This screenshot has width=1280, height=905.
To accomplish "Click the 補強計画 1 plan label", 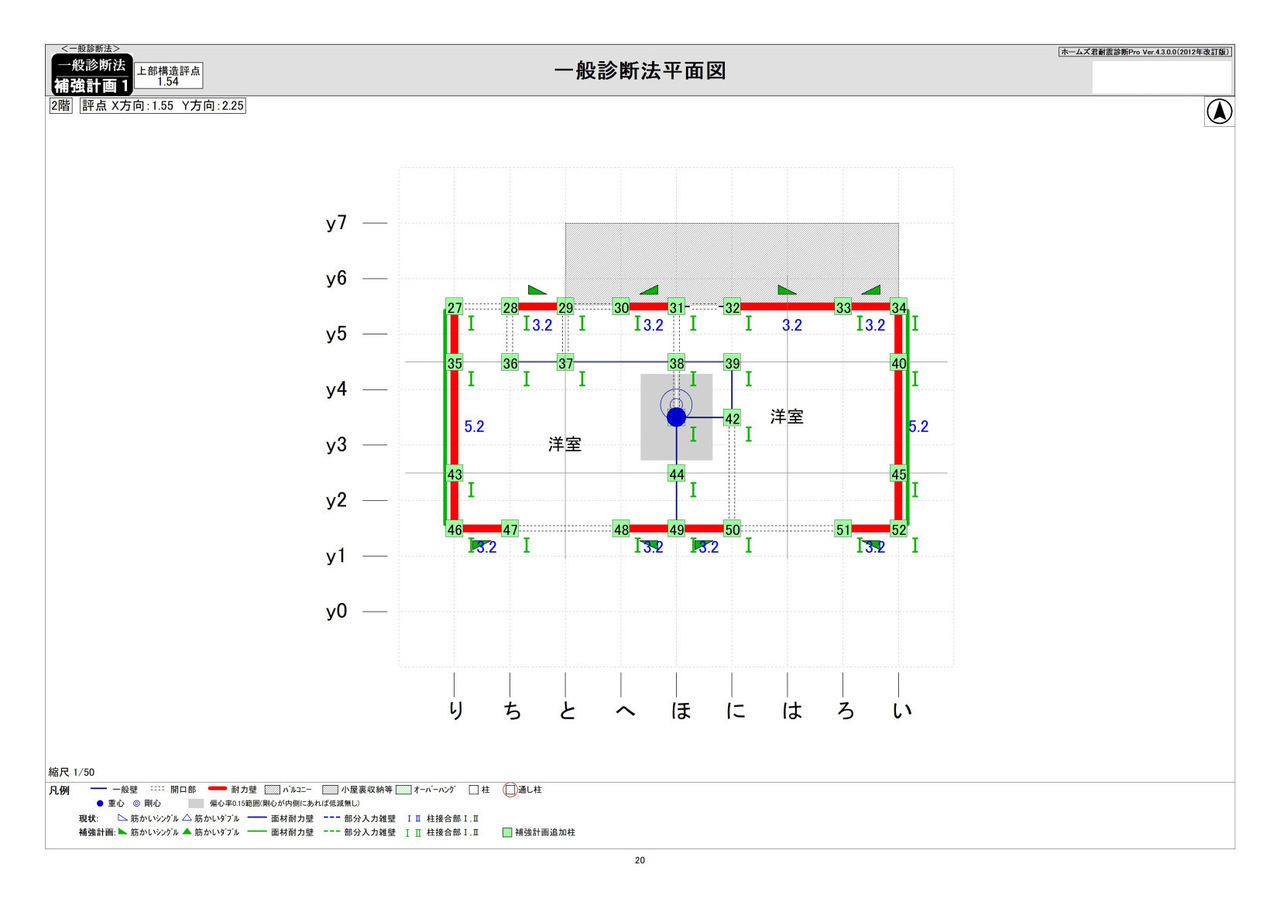I will (91, 85).
